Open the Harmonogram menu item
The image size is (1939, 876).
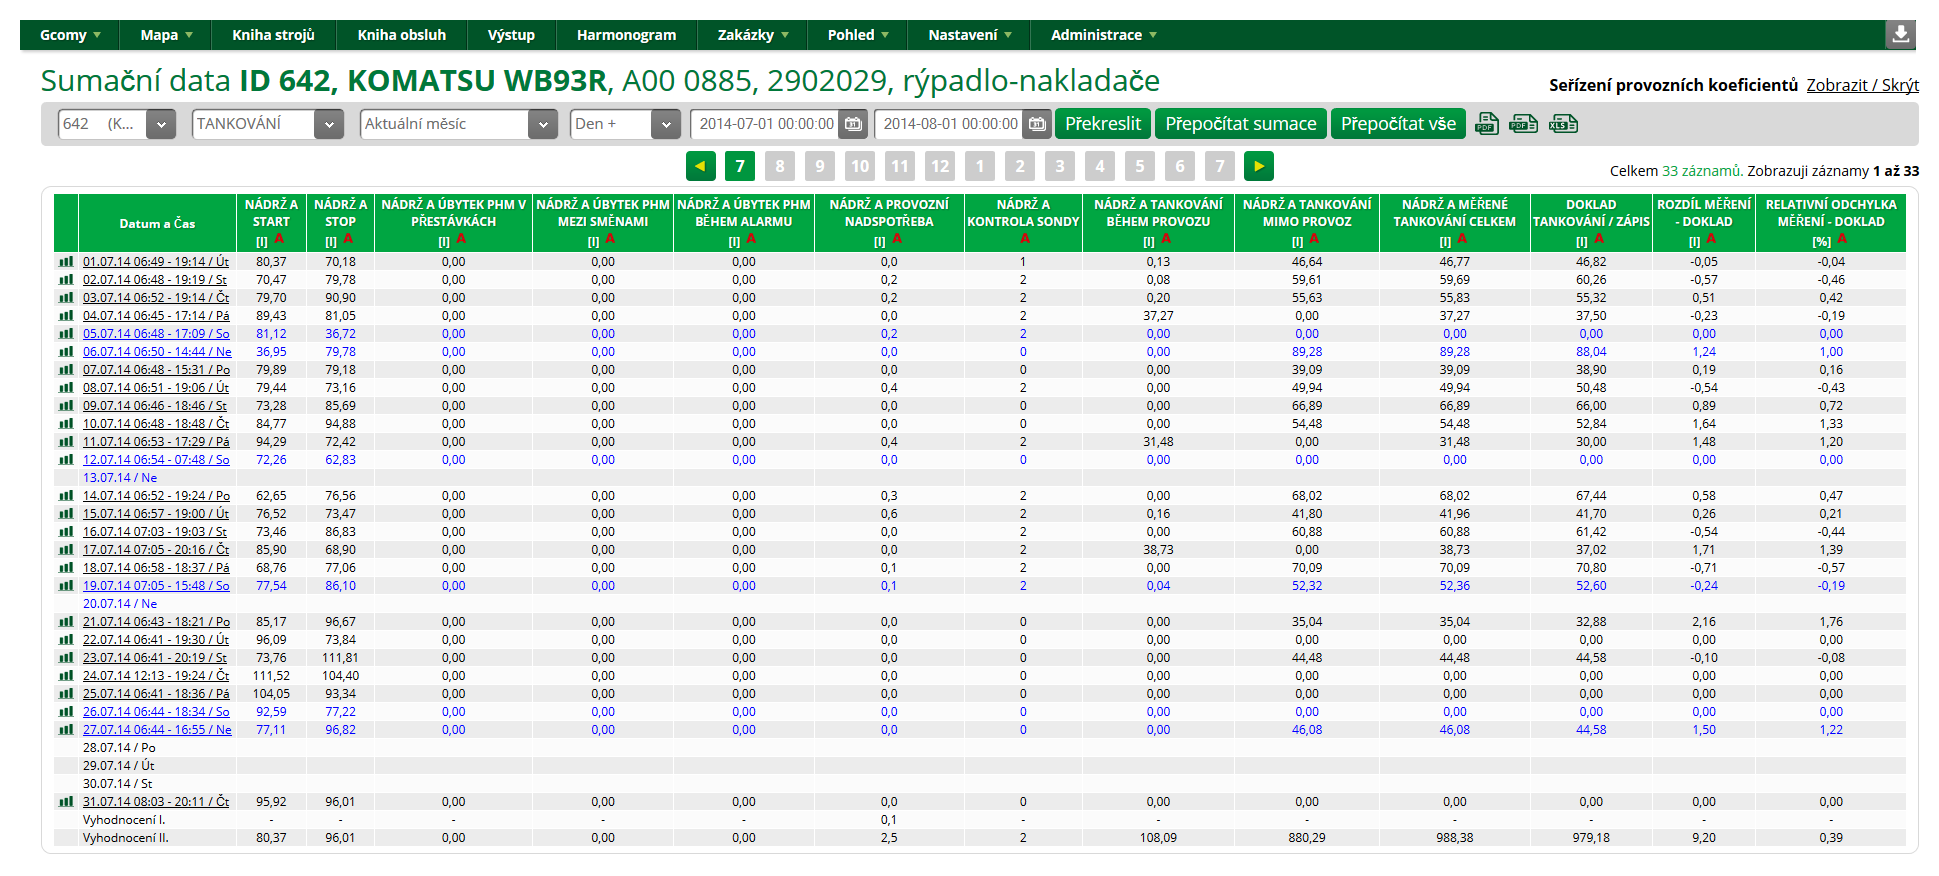[626, 35]
